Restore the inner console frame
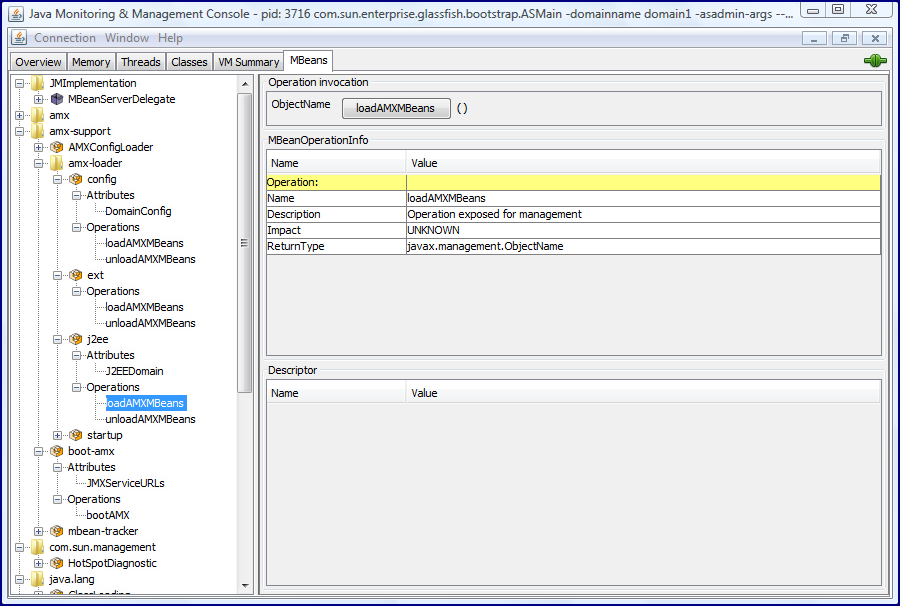This screenshot has height=606, width=900. [x=844, y=38]
